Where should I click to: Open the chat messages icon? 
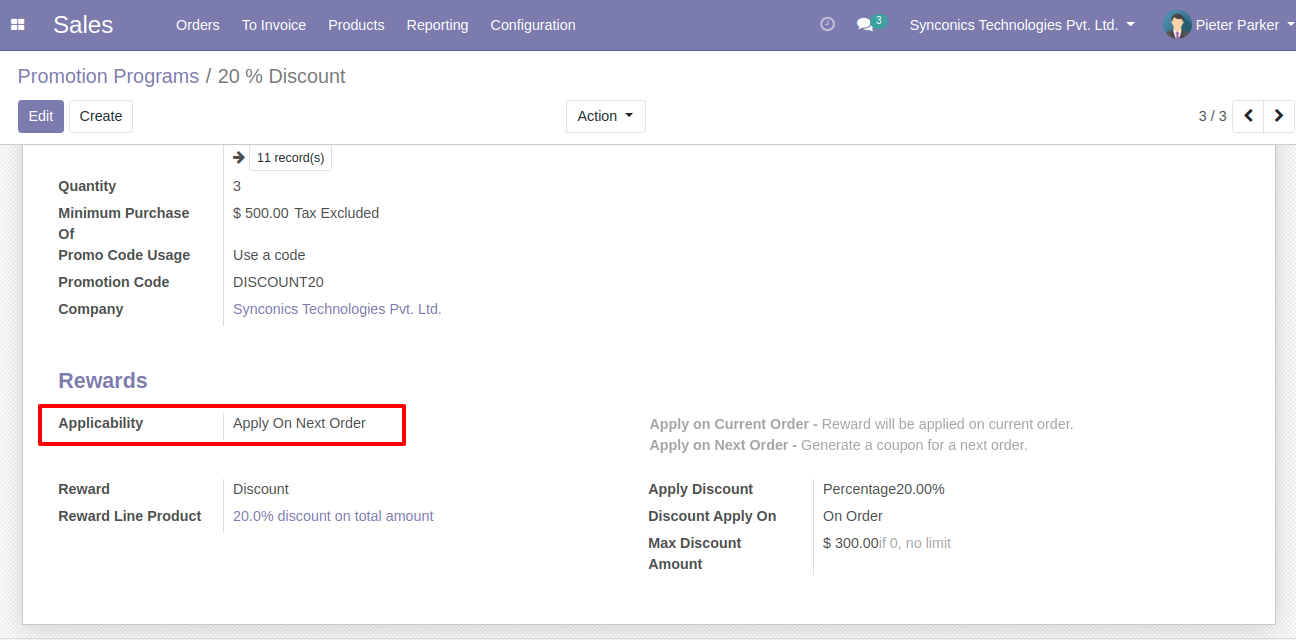[865, 25]
